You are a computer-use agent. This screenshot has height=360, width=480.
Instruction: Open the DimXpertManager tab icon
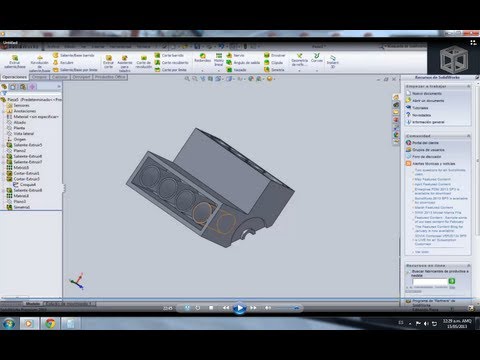pyautogui.click(x=32, y=87)
